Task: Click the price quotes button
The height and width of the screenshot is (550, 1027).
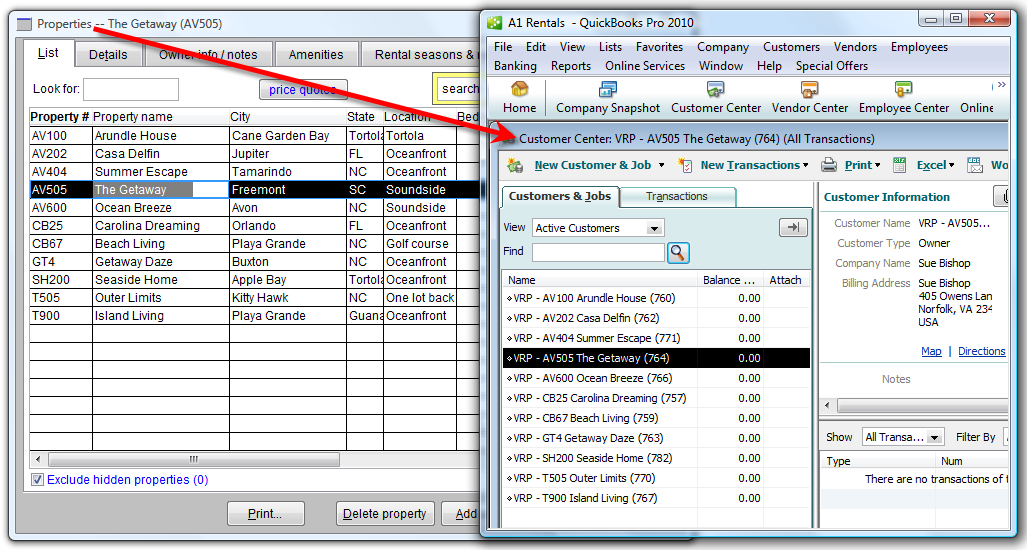Action: tap(303, 90)
